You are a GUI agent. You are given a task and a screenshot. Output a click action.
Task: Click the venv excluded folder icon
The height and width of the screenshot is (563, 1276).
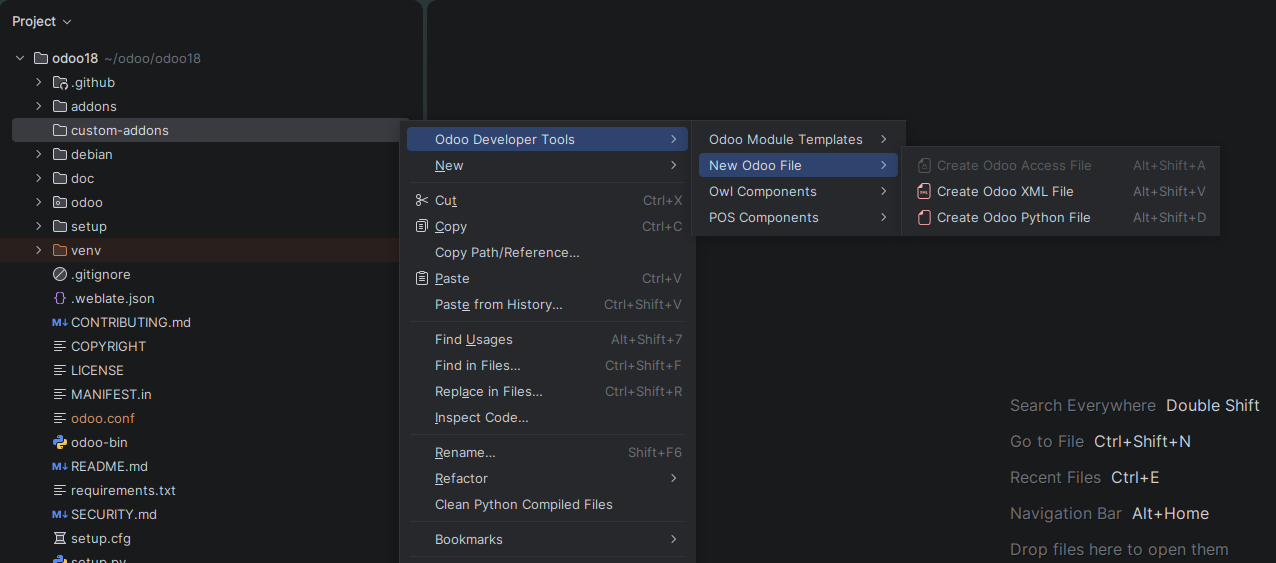click(60, 250)
